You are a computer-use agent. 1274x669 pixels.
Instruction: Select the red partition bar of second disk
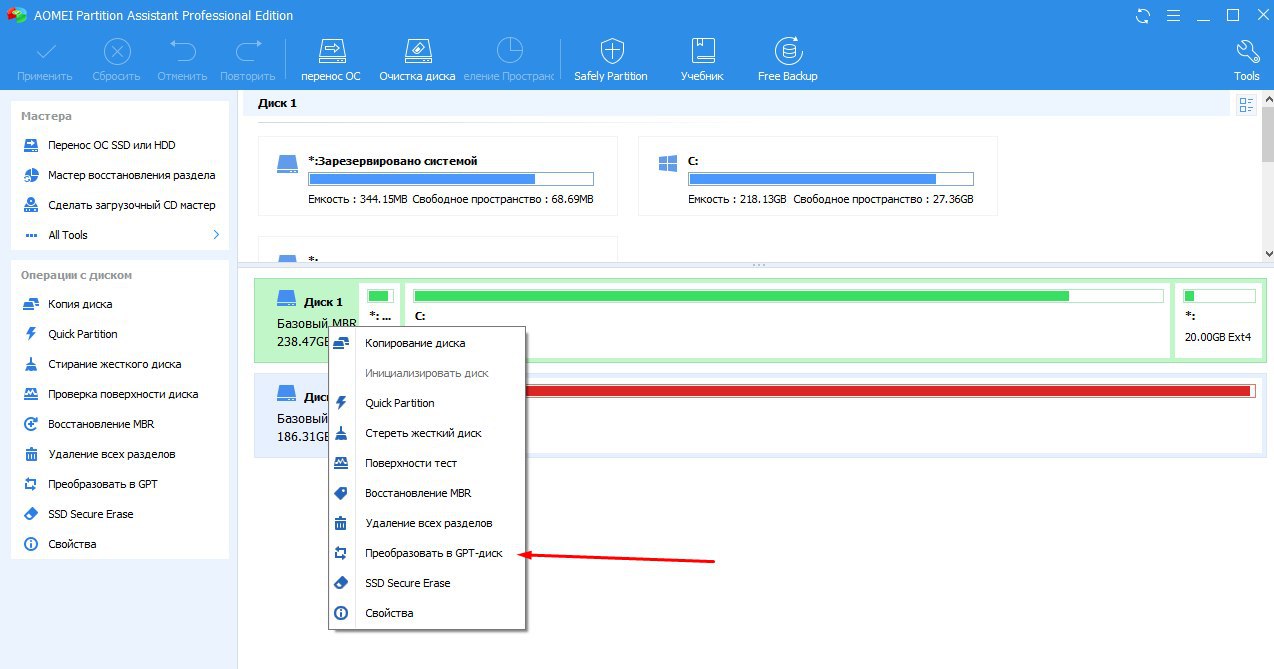pyautogui.click(x=890, y=391)
